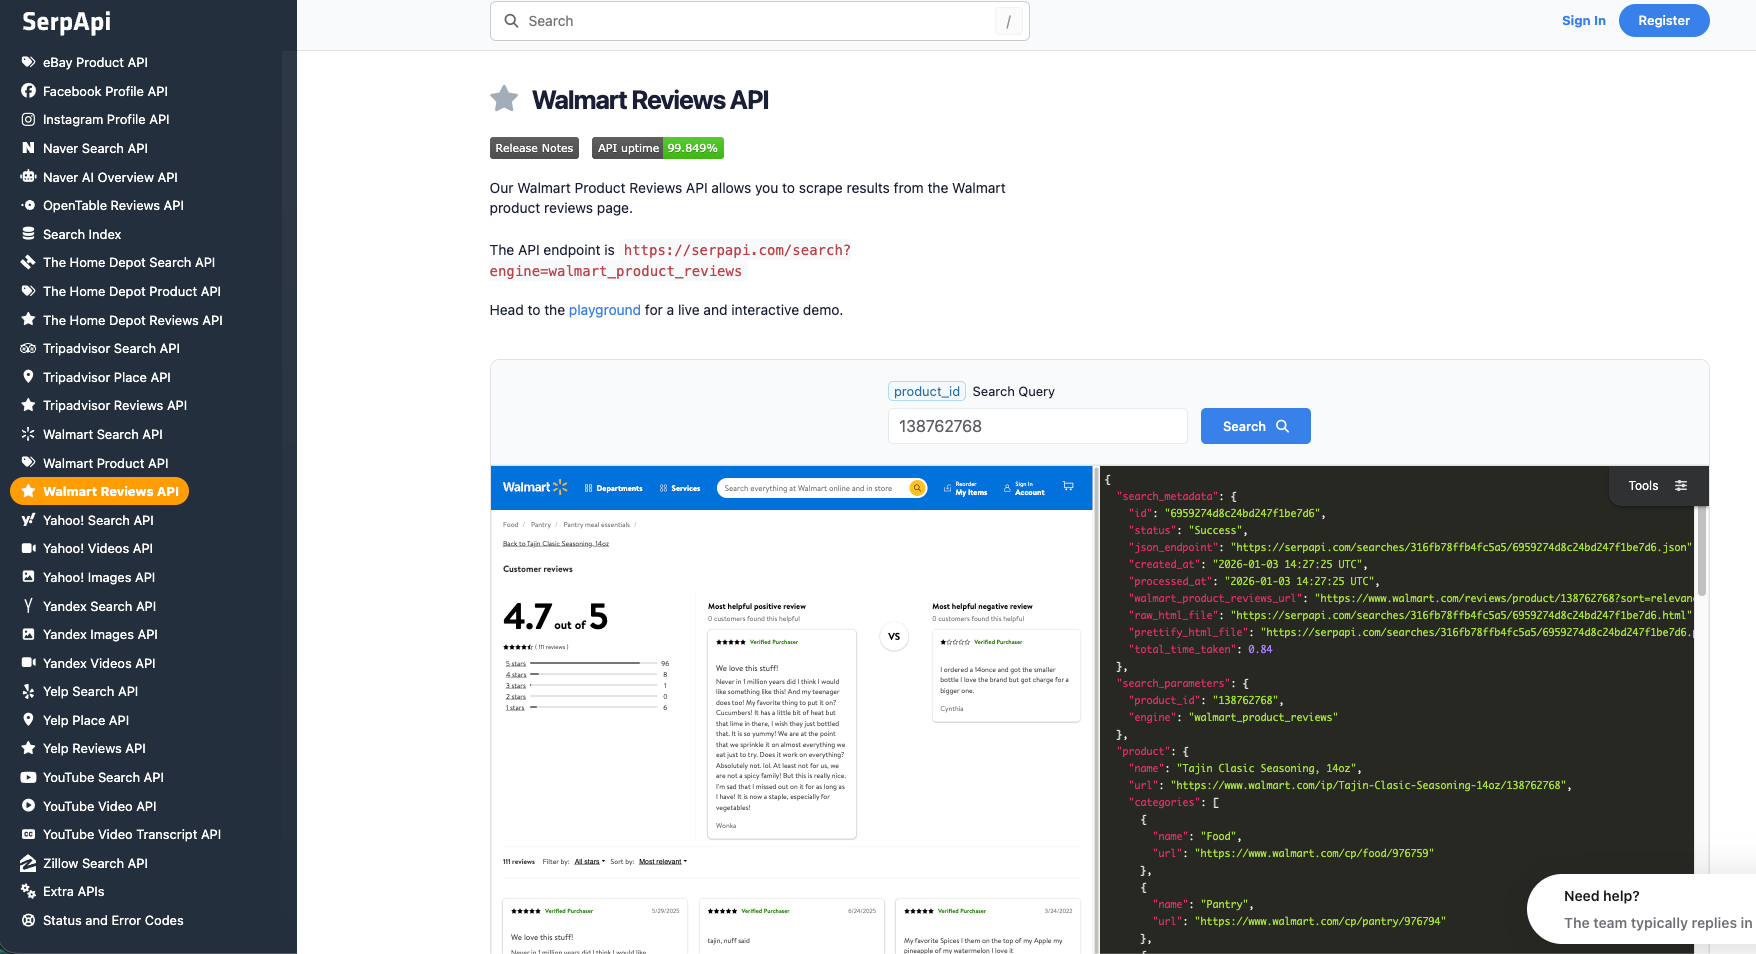Click the star icon beside Walmart Reviews API title
Image resolution: width=1756 pixels, height=954 pixels.
pos(504,99)
